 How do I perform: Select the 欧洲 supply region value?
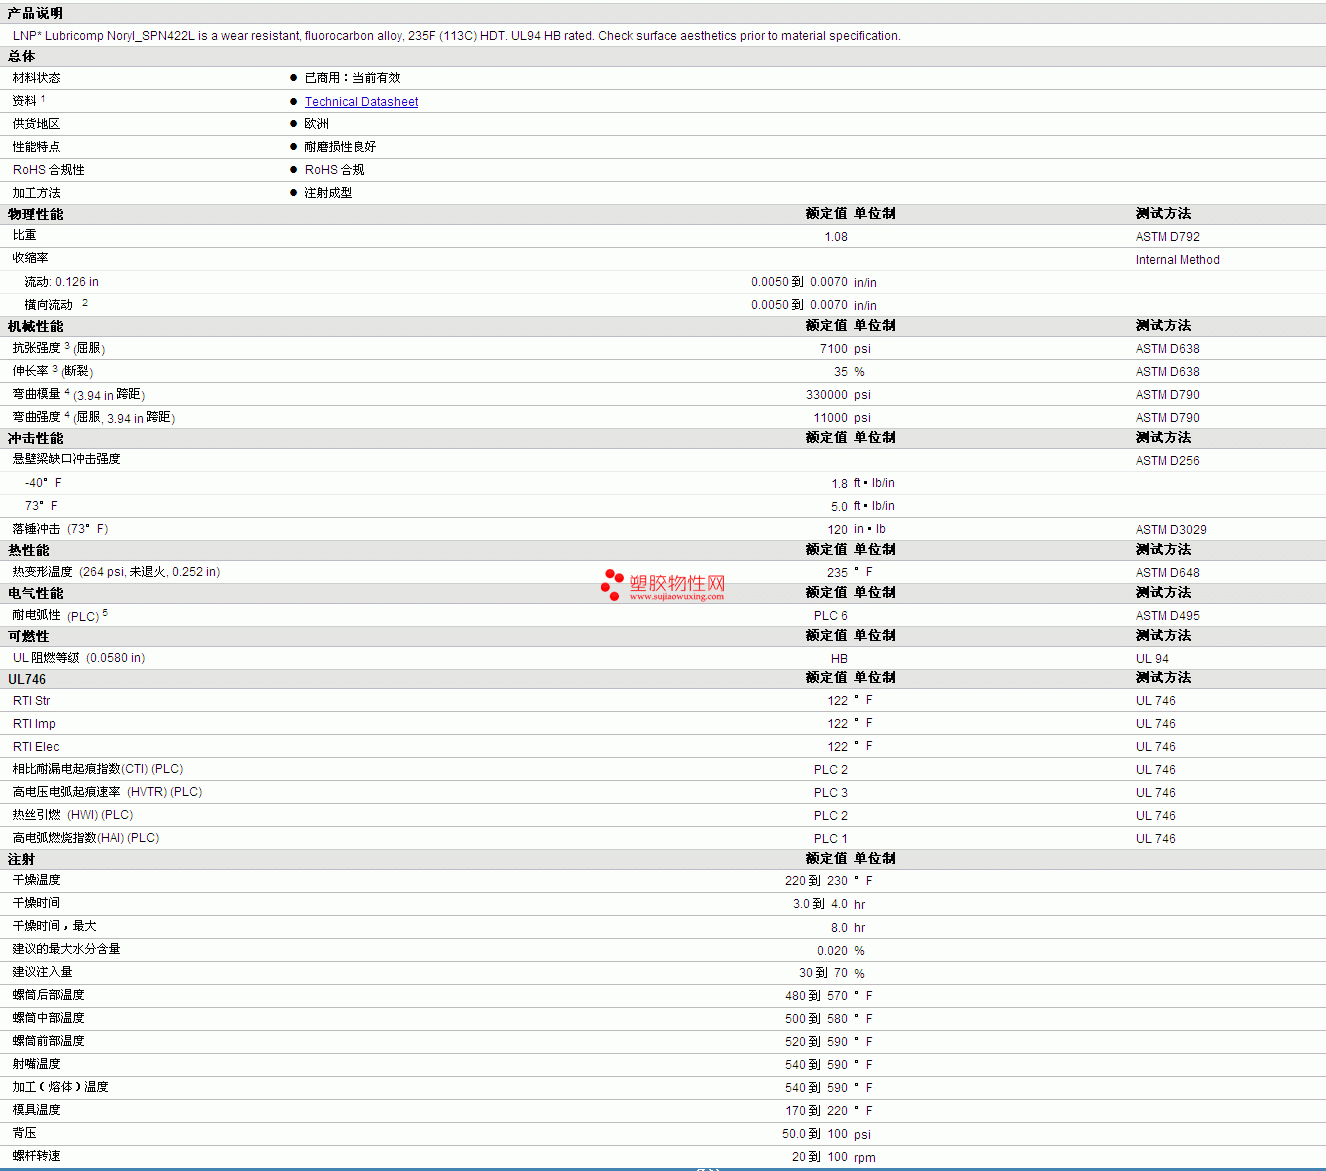[x=316, y=124]
